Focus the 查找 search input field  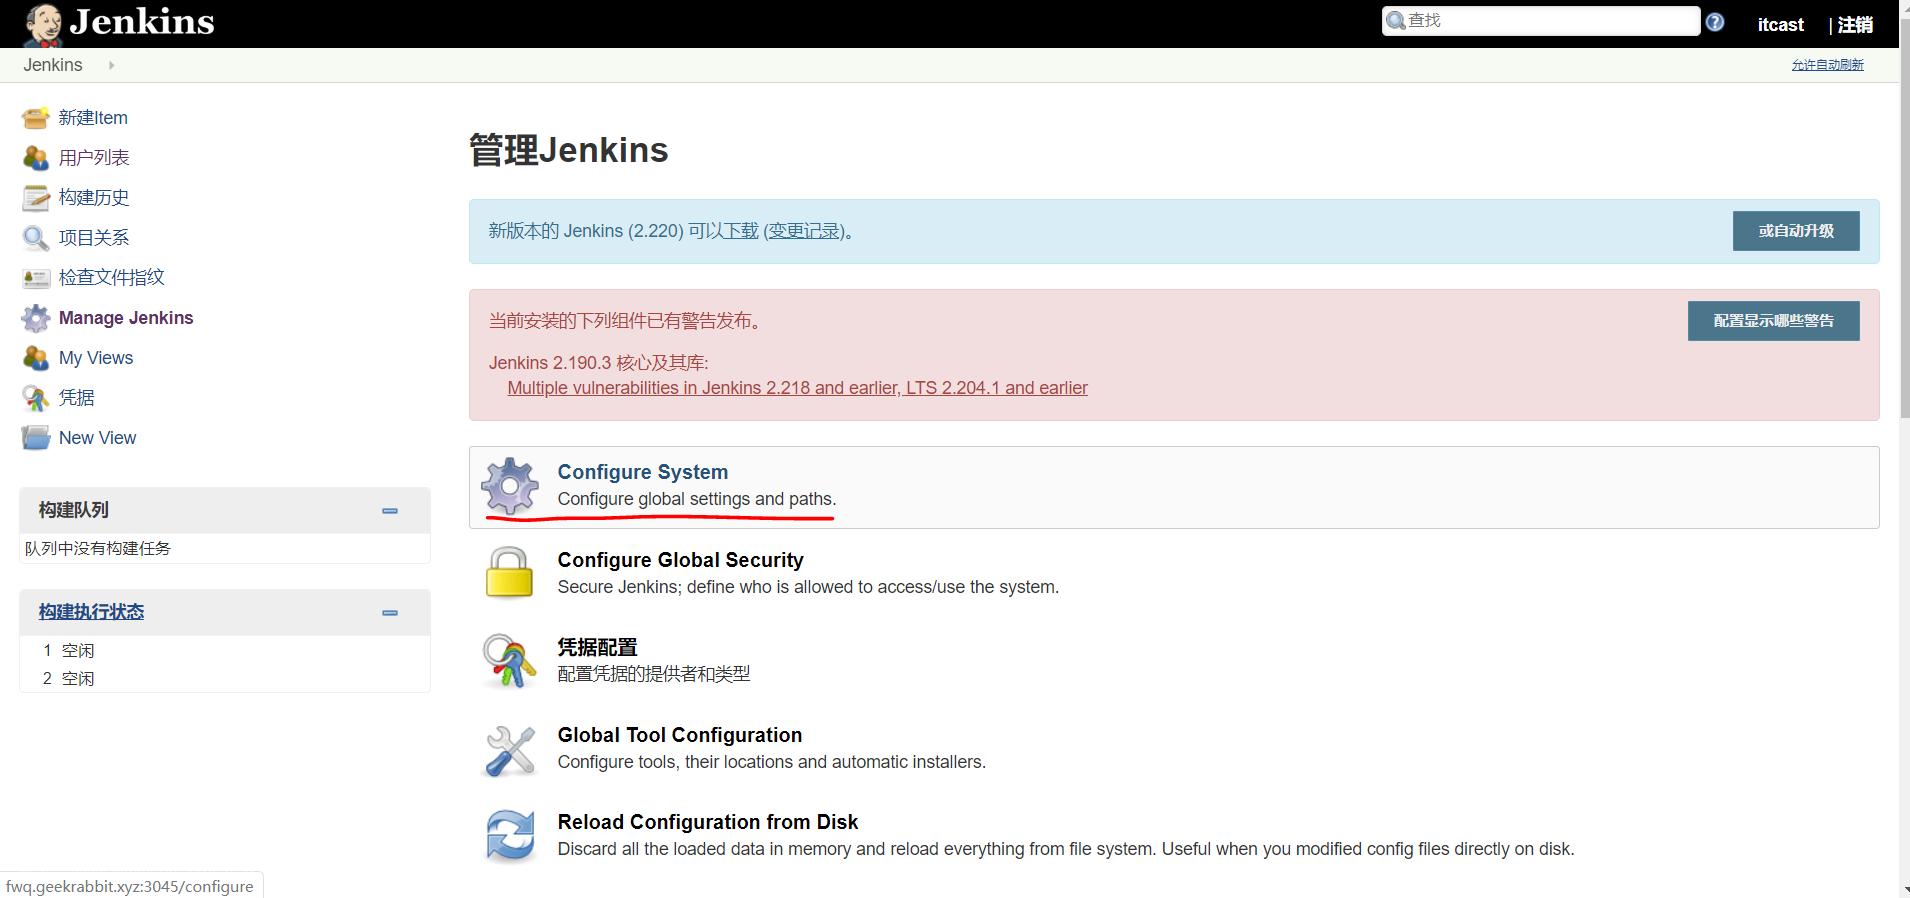coord(1541,21)
